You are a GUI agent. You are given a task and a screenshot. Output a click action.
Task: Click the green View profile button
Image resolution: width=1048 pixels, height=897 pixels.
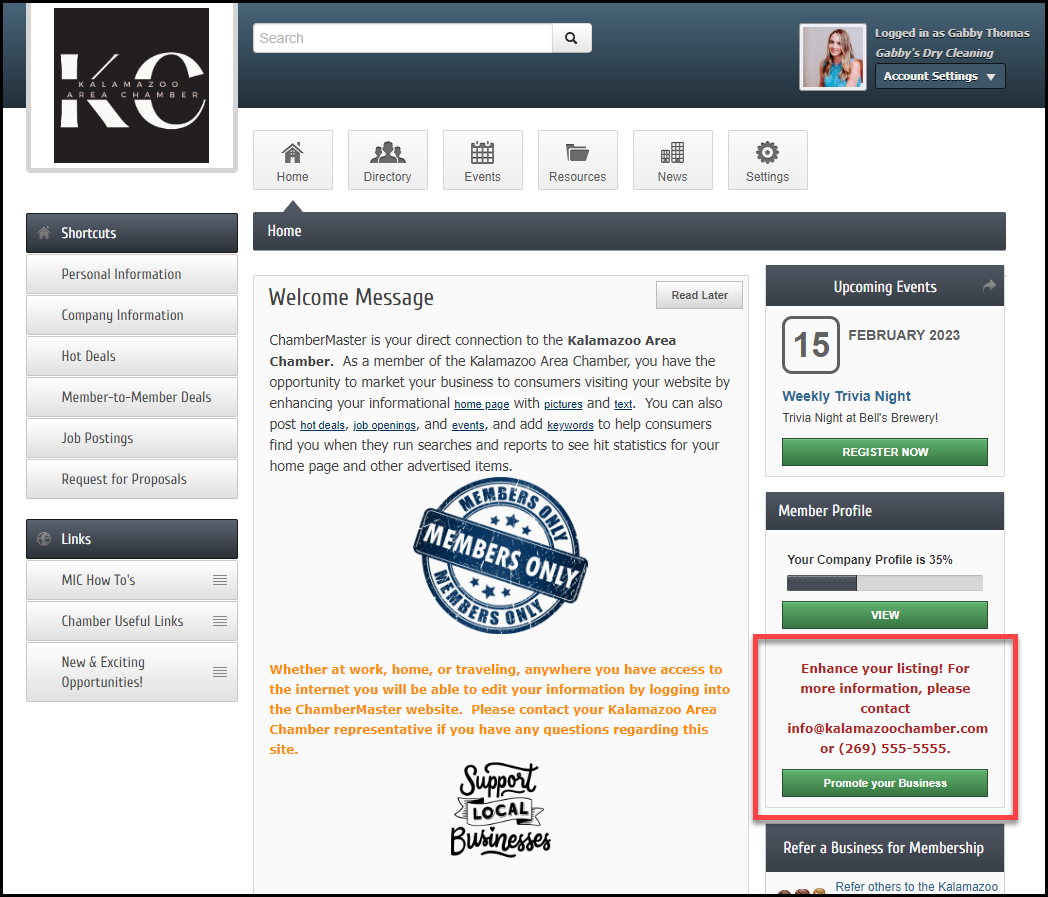(884, 615)
